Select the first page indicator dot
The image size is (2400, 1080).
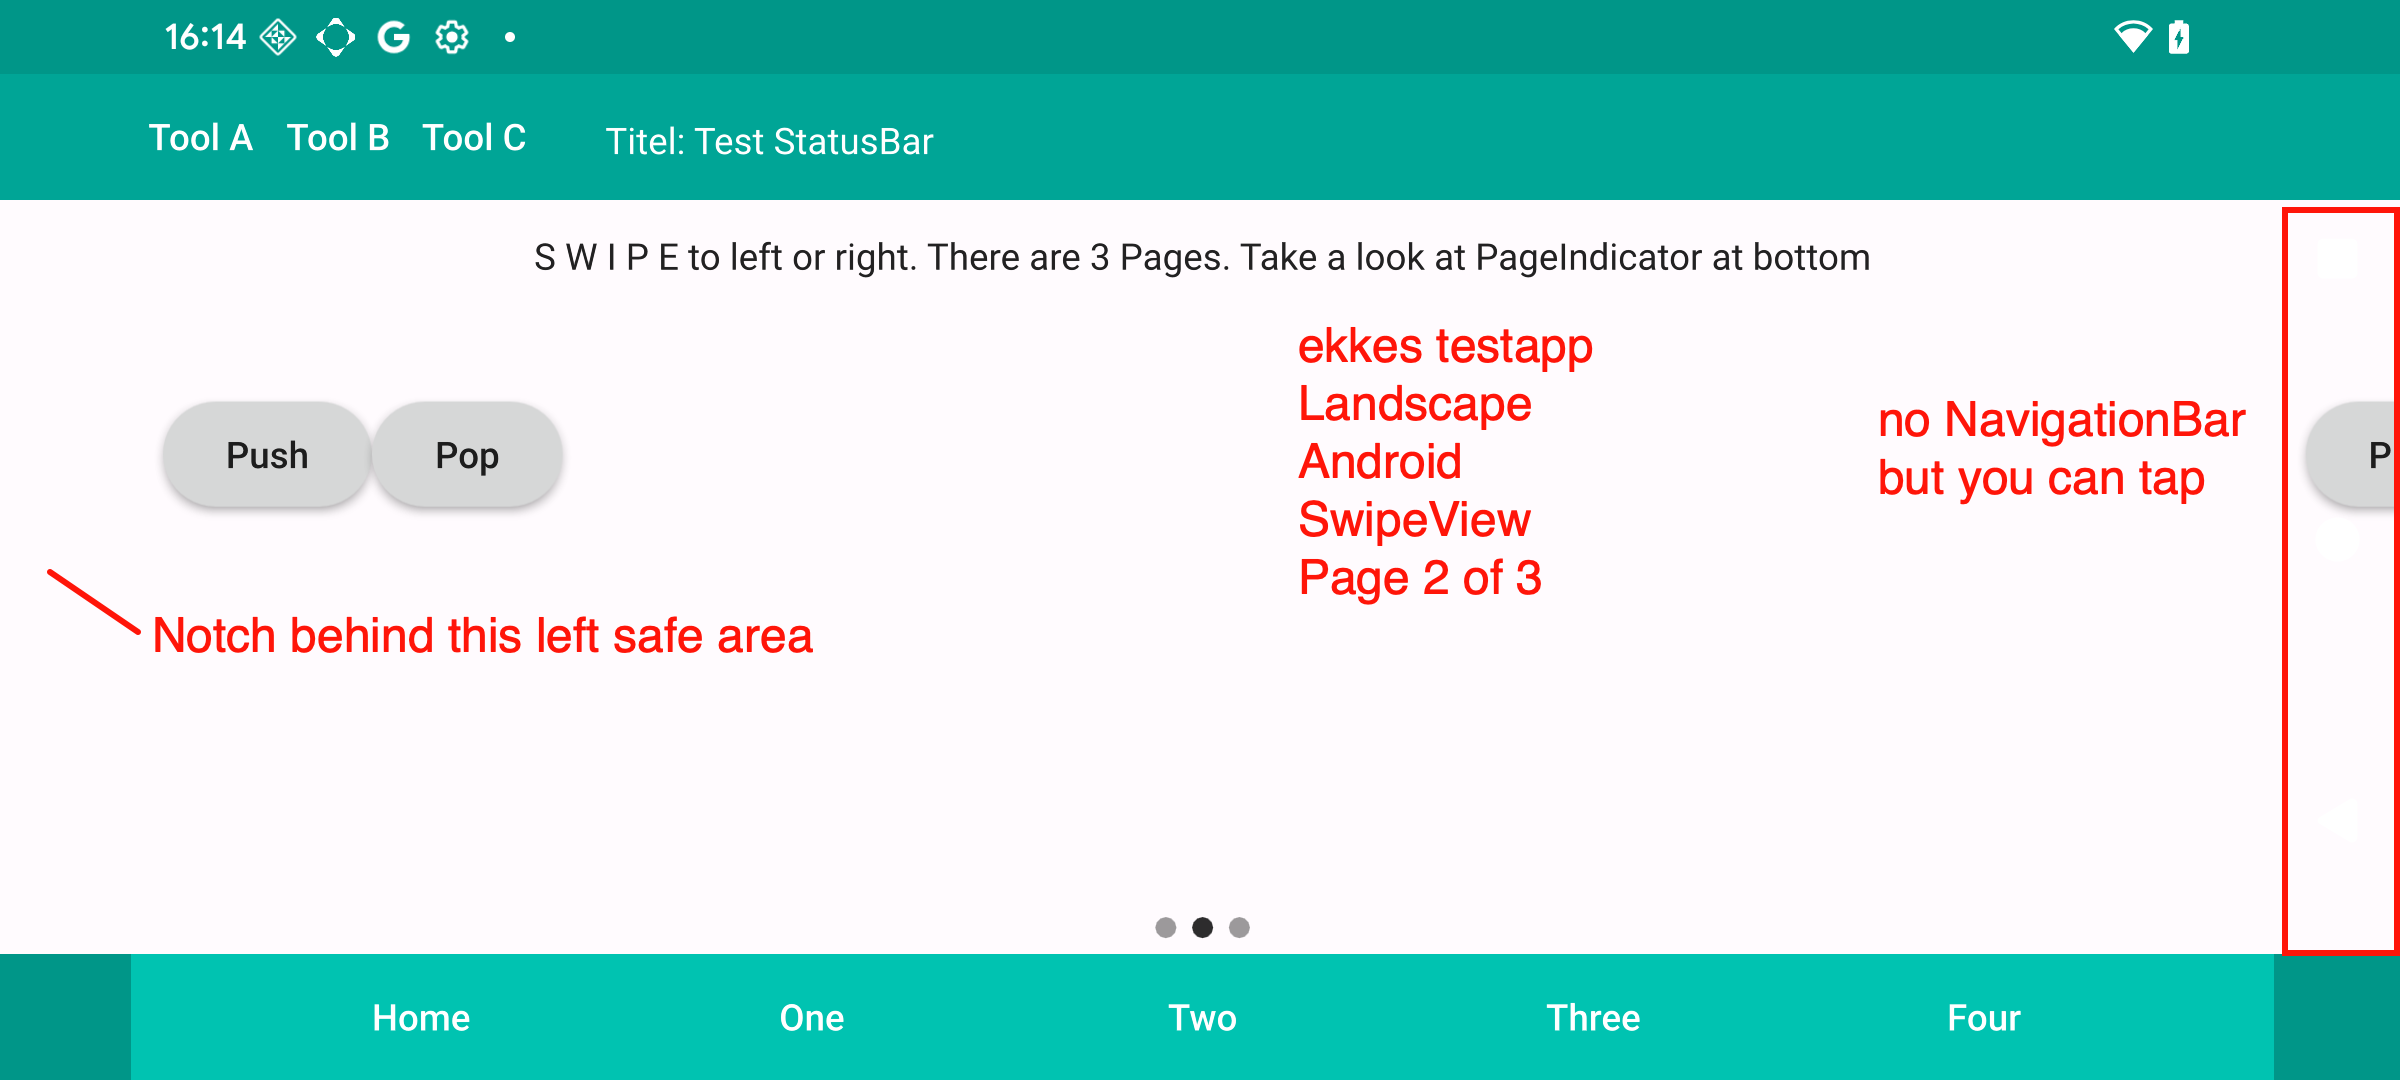tap(1166, 928)
